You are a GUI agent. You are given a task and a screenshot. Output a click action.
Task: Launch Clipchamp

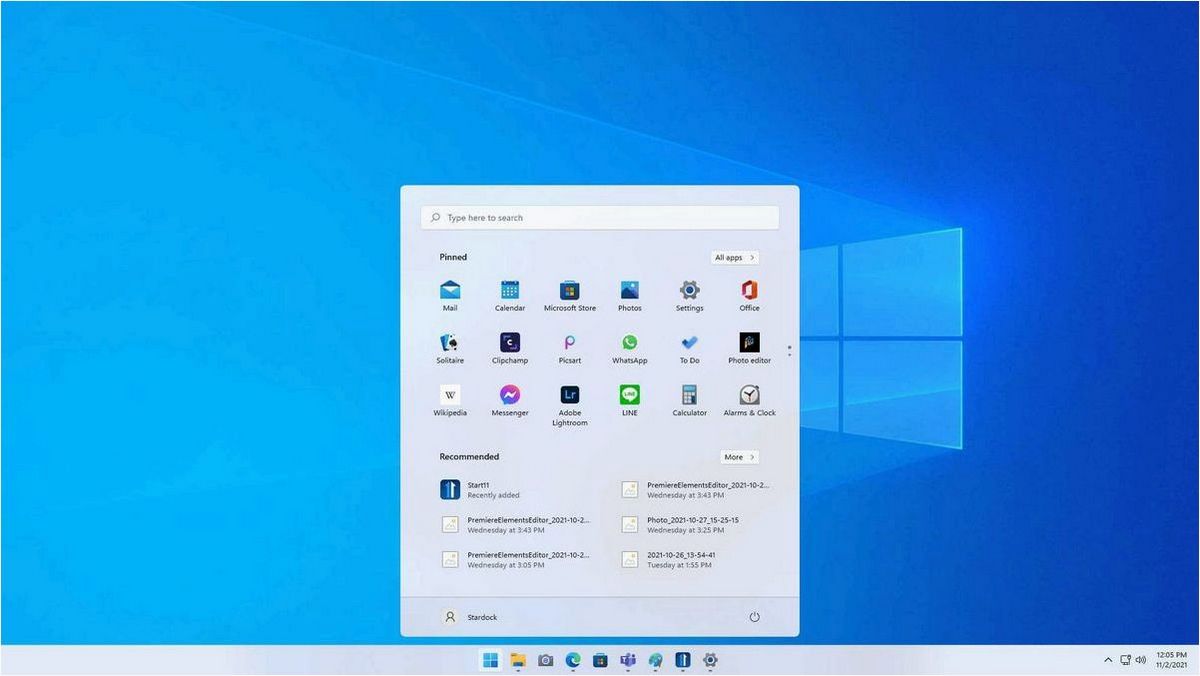pyautogui.click(x=510, y=348)
